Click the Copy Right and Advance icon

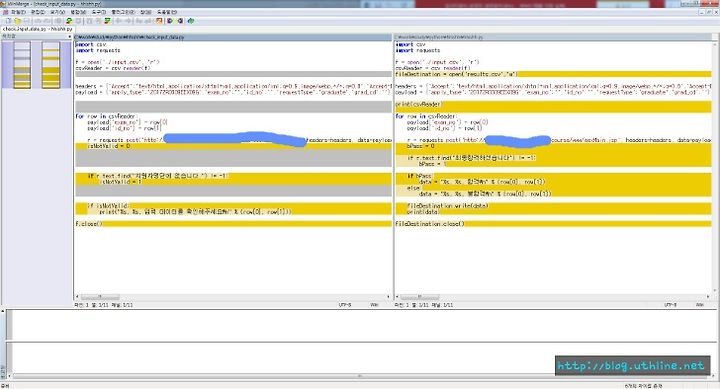(139, 21)
